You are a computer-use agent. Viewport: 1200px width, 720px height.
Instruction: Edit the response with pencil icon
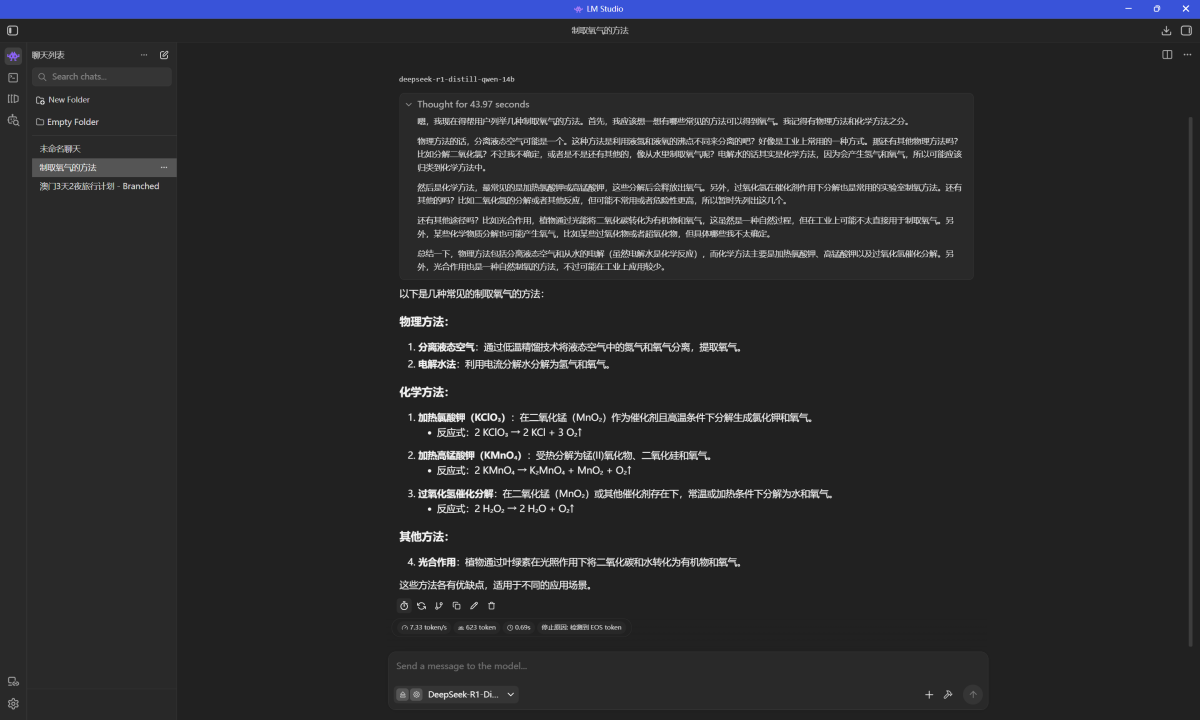click(x=474, y=606)
